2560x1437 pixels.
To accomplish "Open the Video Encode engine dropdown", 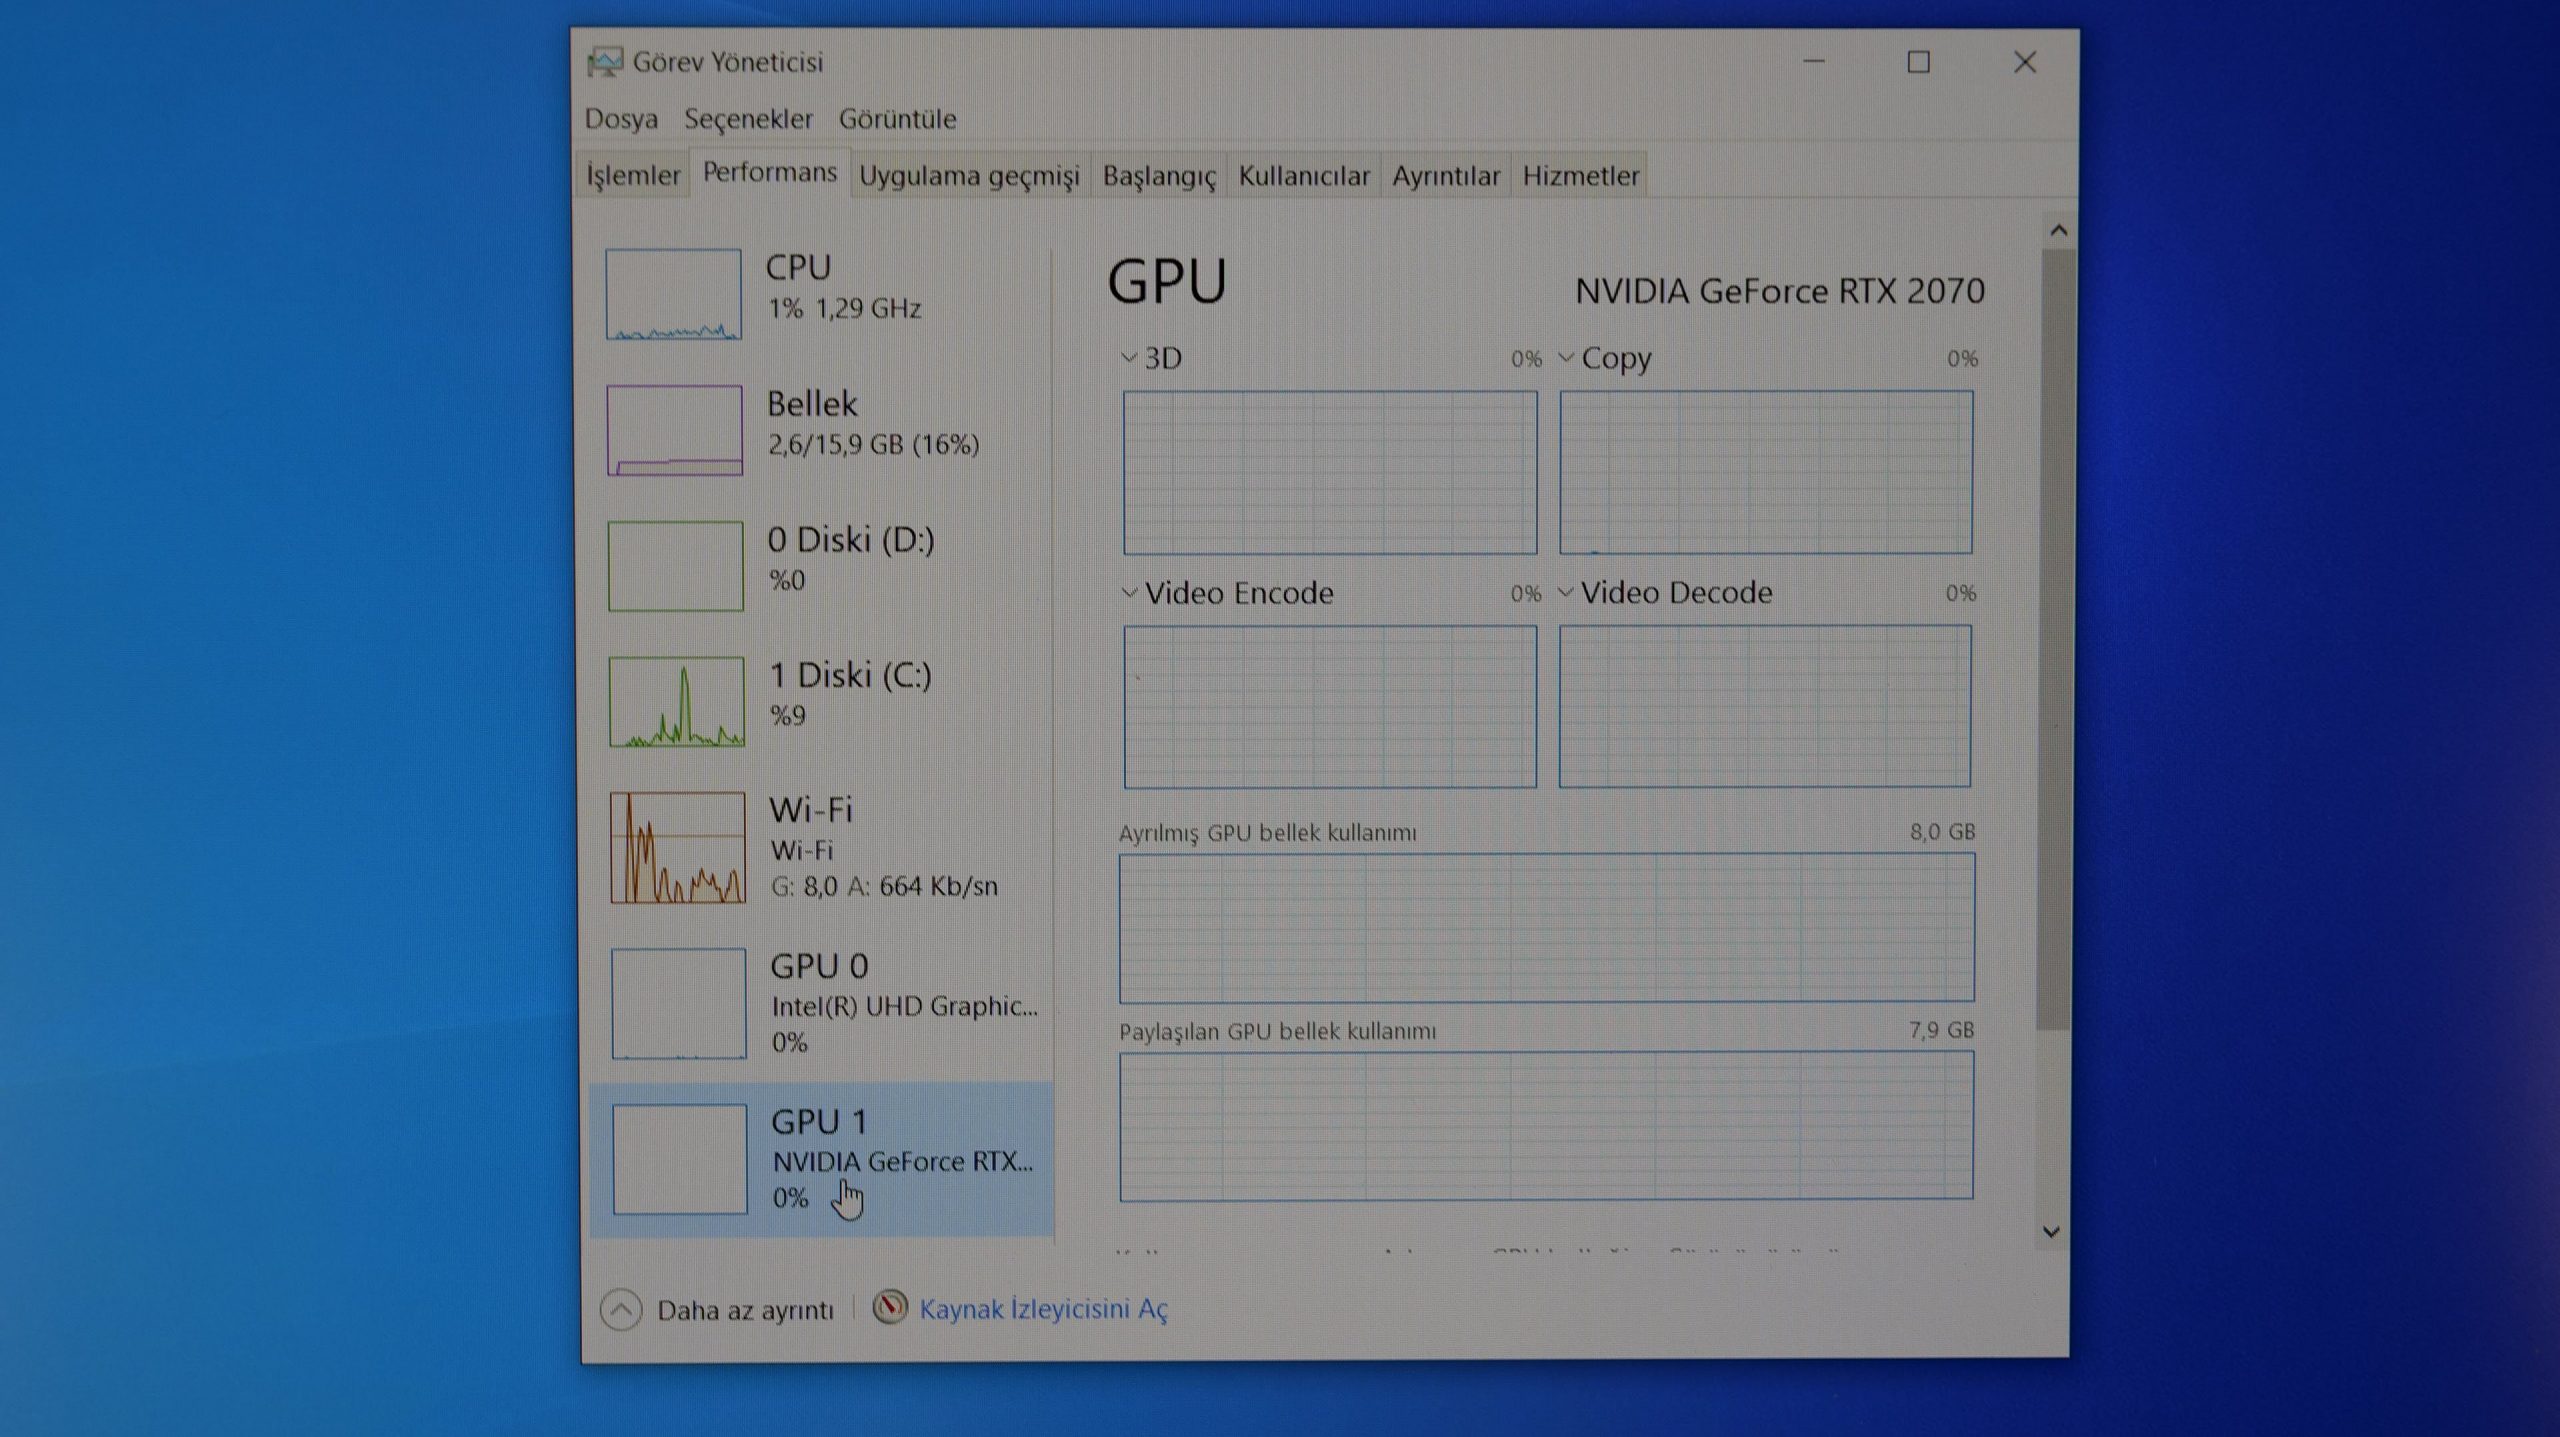I will pyautogui.click(x=1129, y=593).
